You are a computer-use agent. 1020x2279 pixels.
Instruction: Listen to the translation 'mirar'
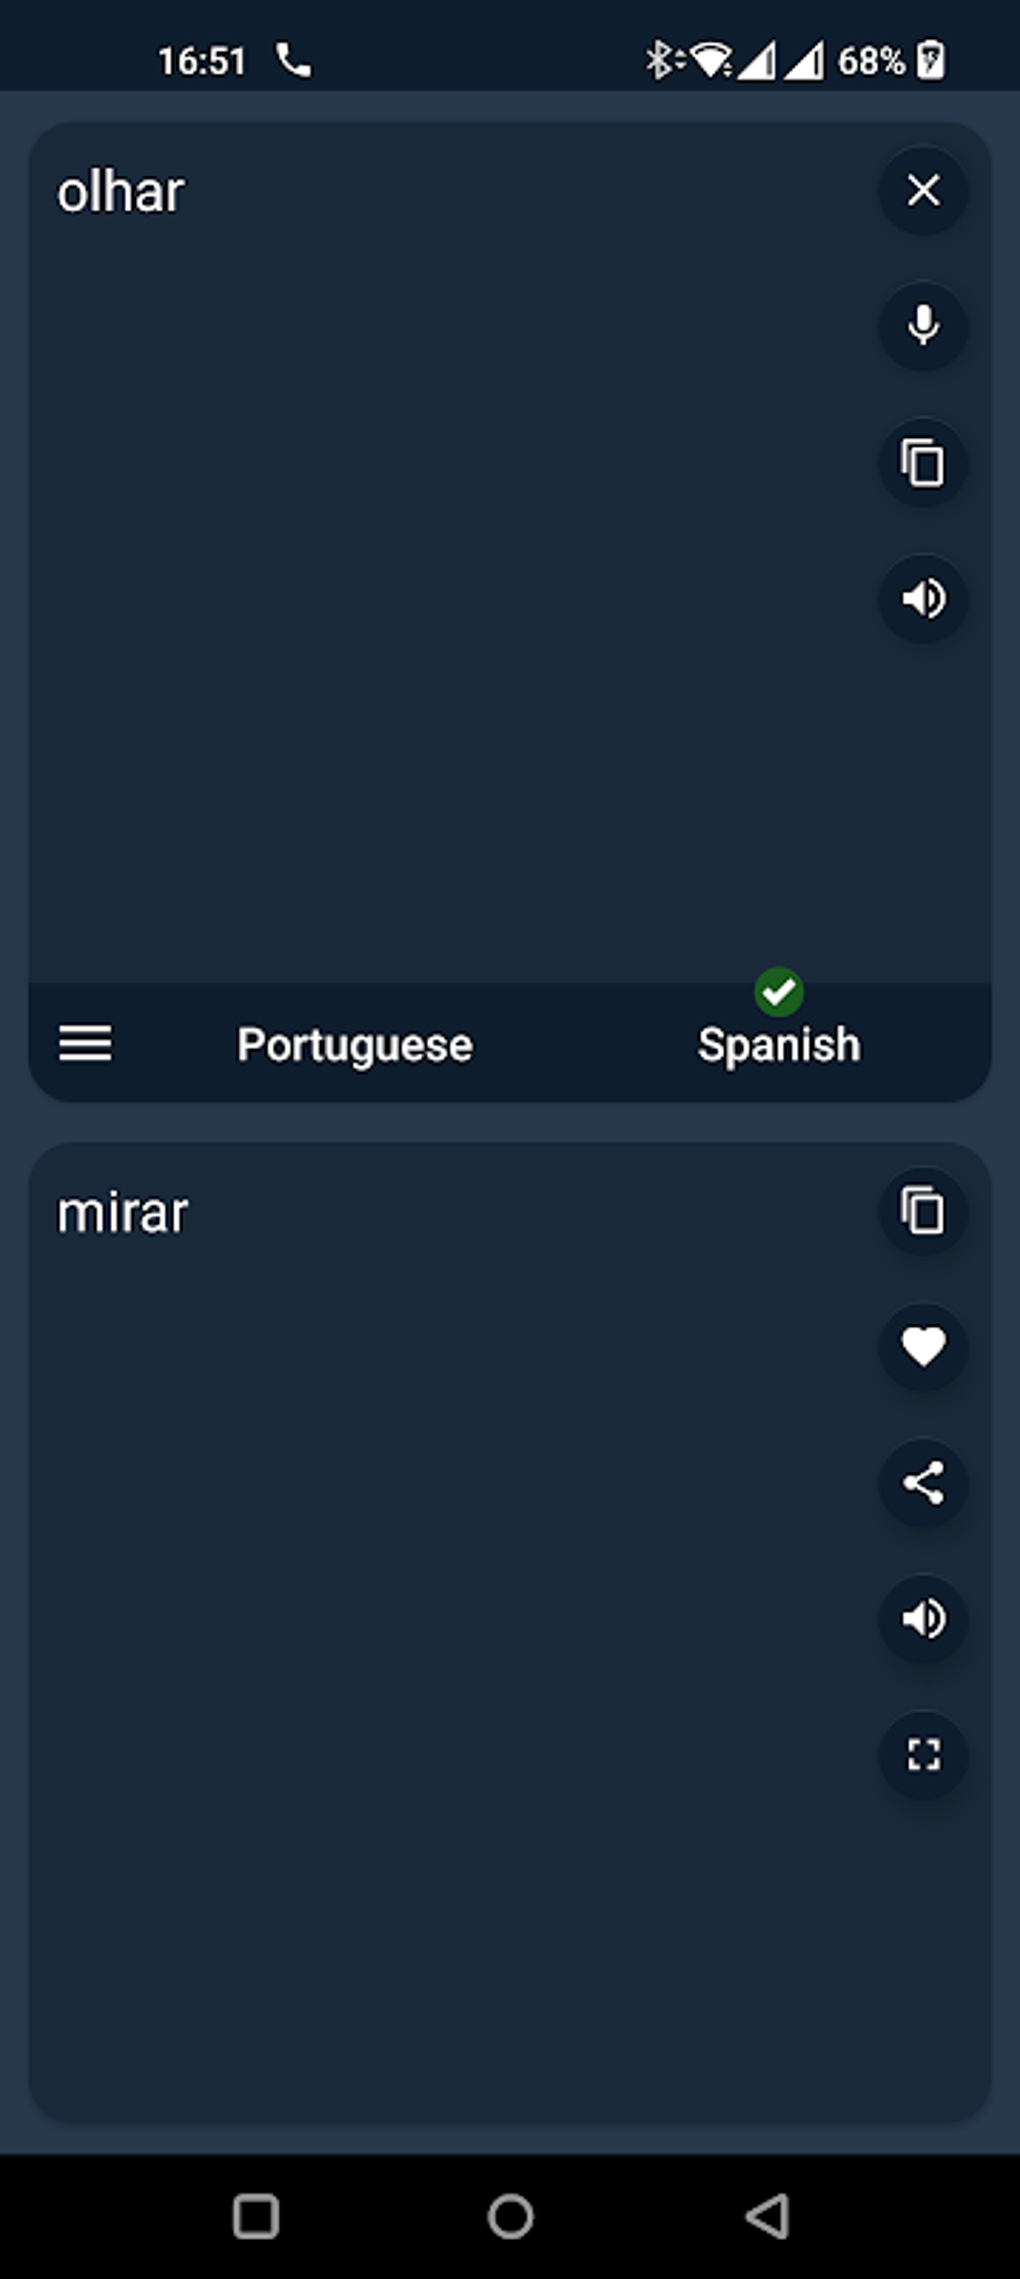pyautogui.click(x=922, y=1618)
